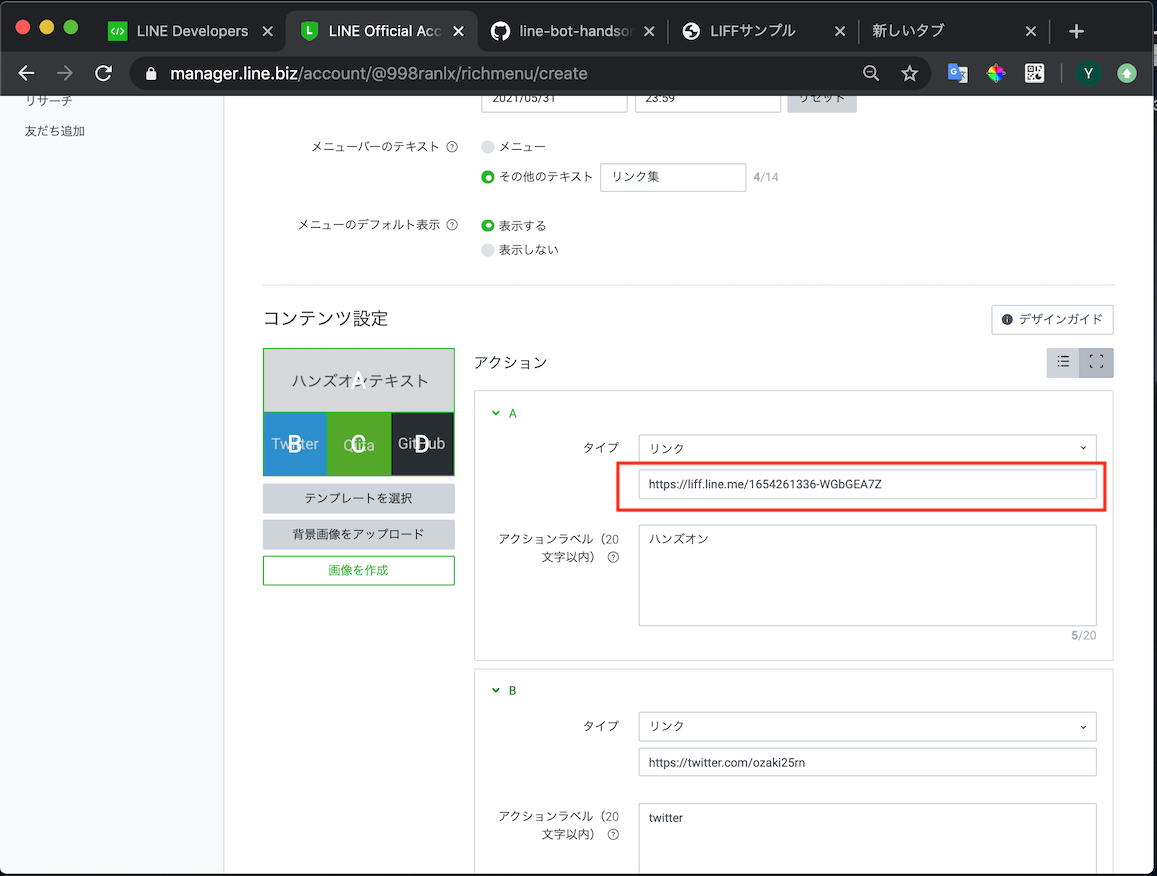Go back with the browser back arrow

click(x=26, y=73)
